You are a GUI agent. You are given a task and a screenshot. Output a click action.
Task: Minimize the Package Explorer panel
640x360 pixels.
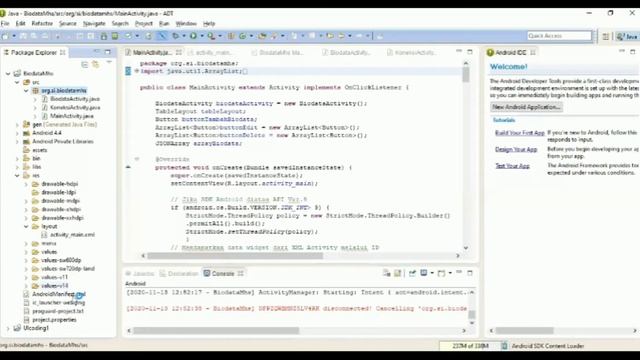coord(96,52)
